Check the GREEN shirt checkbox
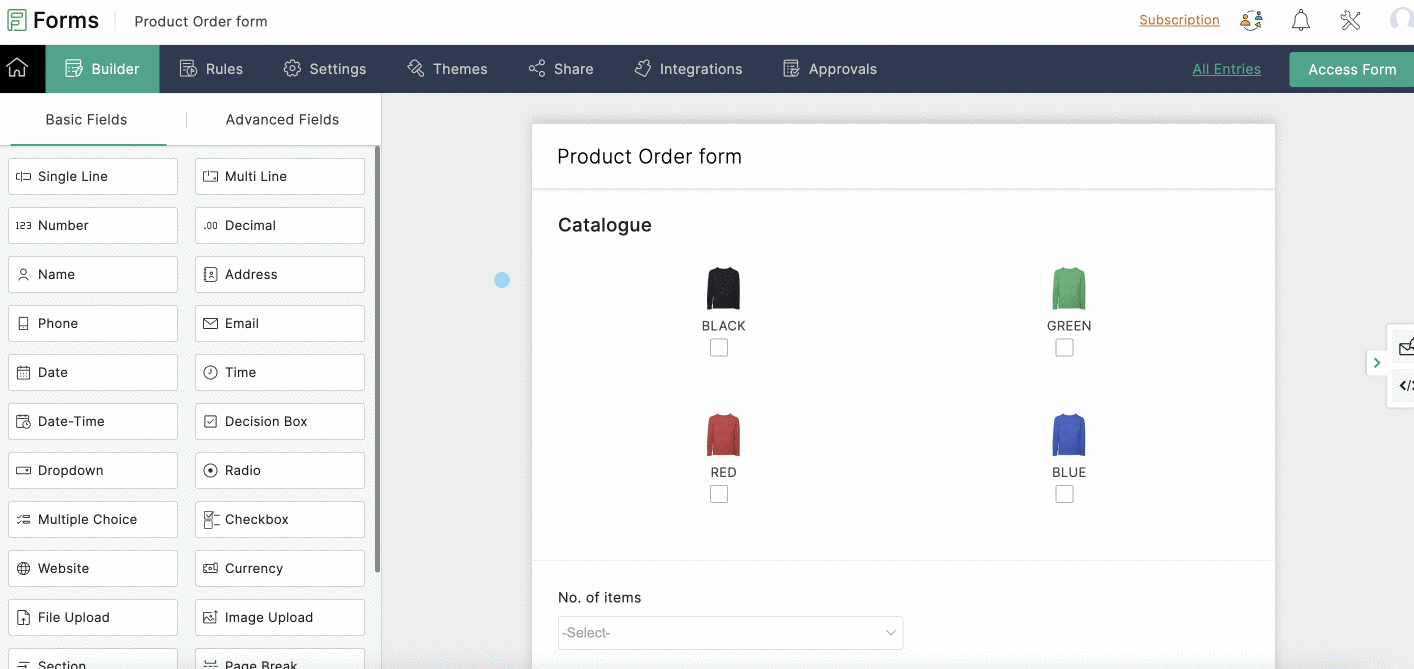This screenshot has height=669, width=1414. coord(1064,347)
